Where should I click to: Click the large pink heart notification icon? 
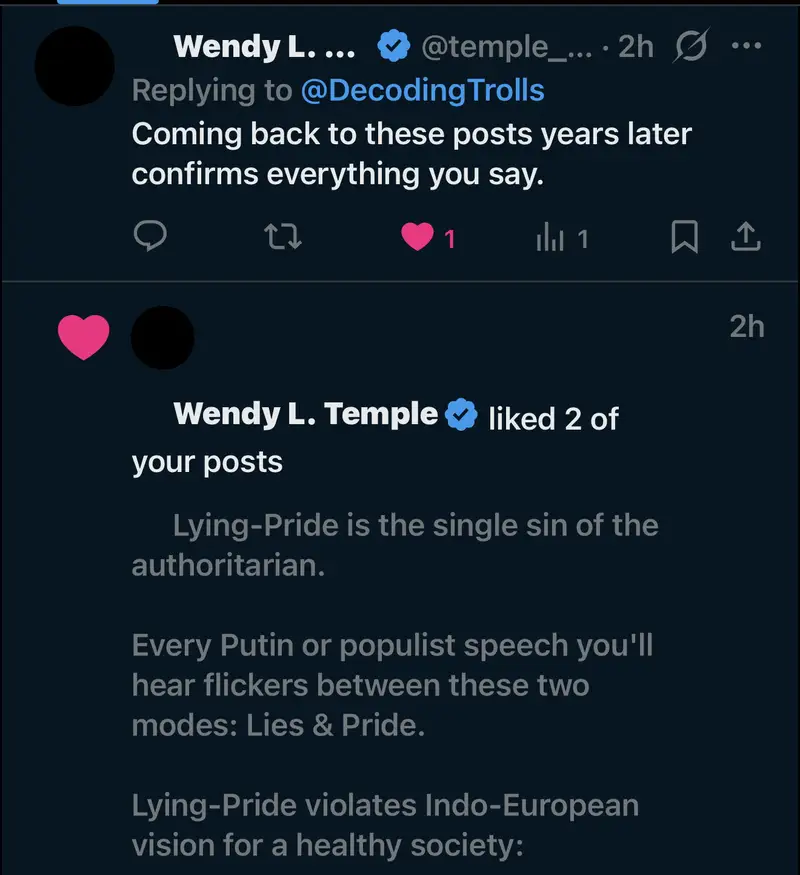pos(83,336)
